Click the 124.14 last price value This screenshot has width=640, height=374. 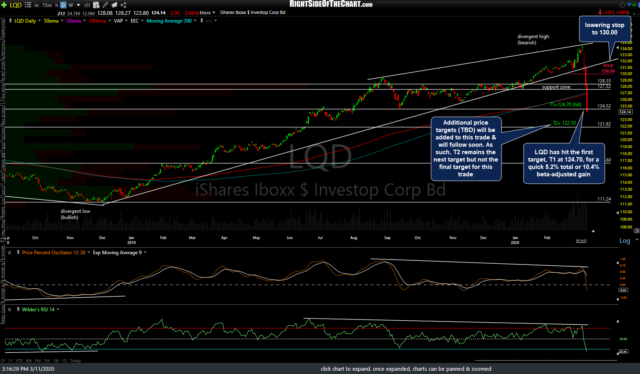158,13
